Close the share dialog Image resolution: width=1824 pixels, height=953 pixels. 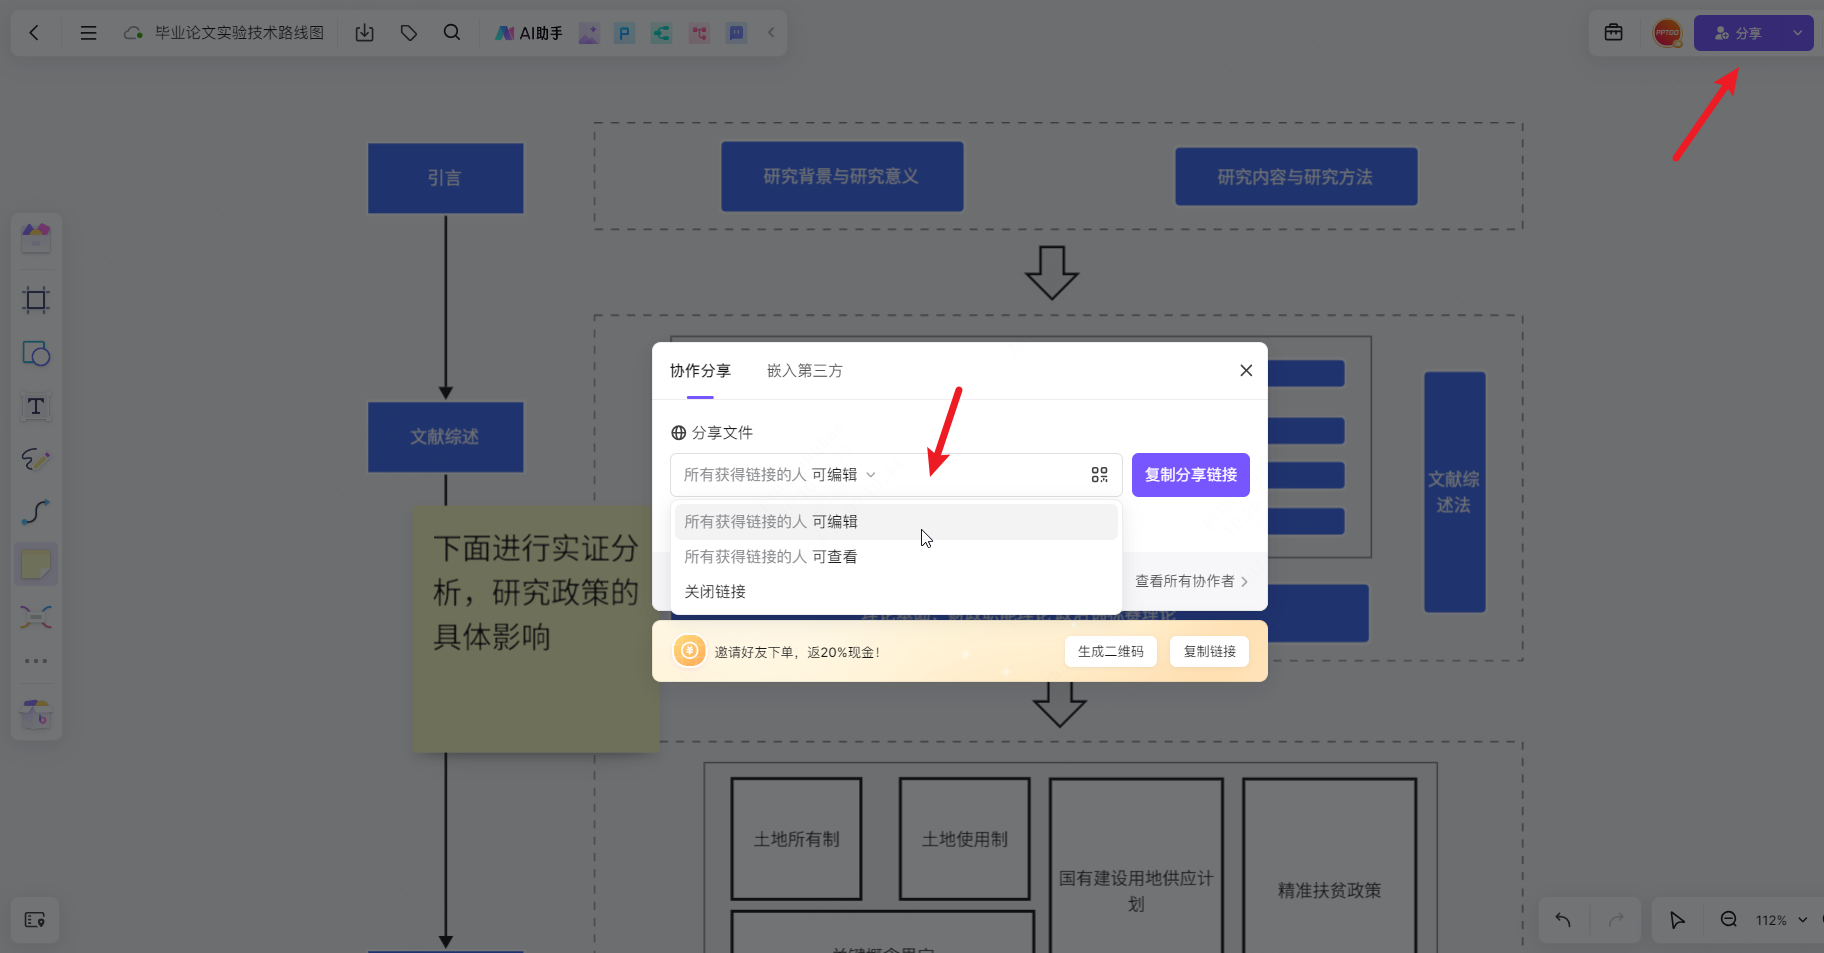[1246, 370]
